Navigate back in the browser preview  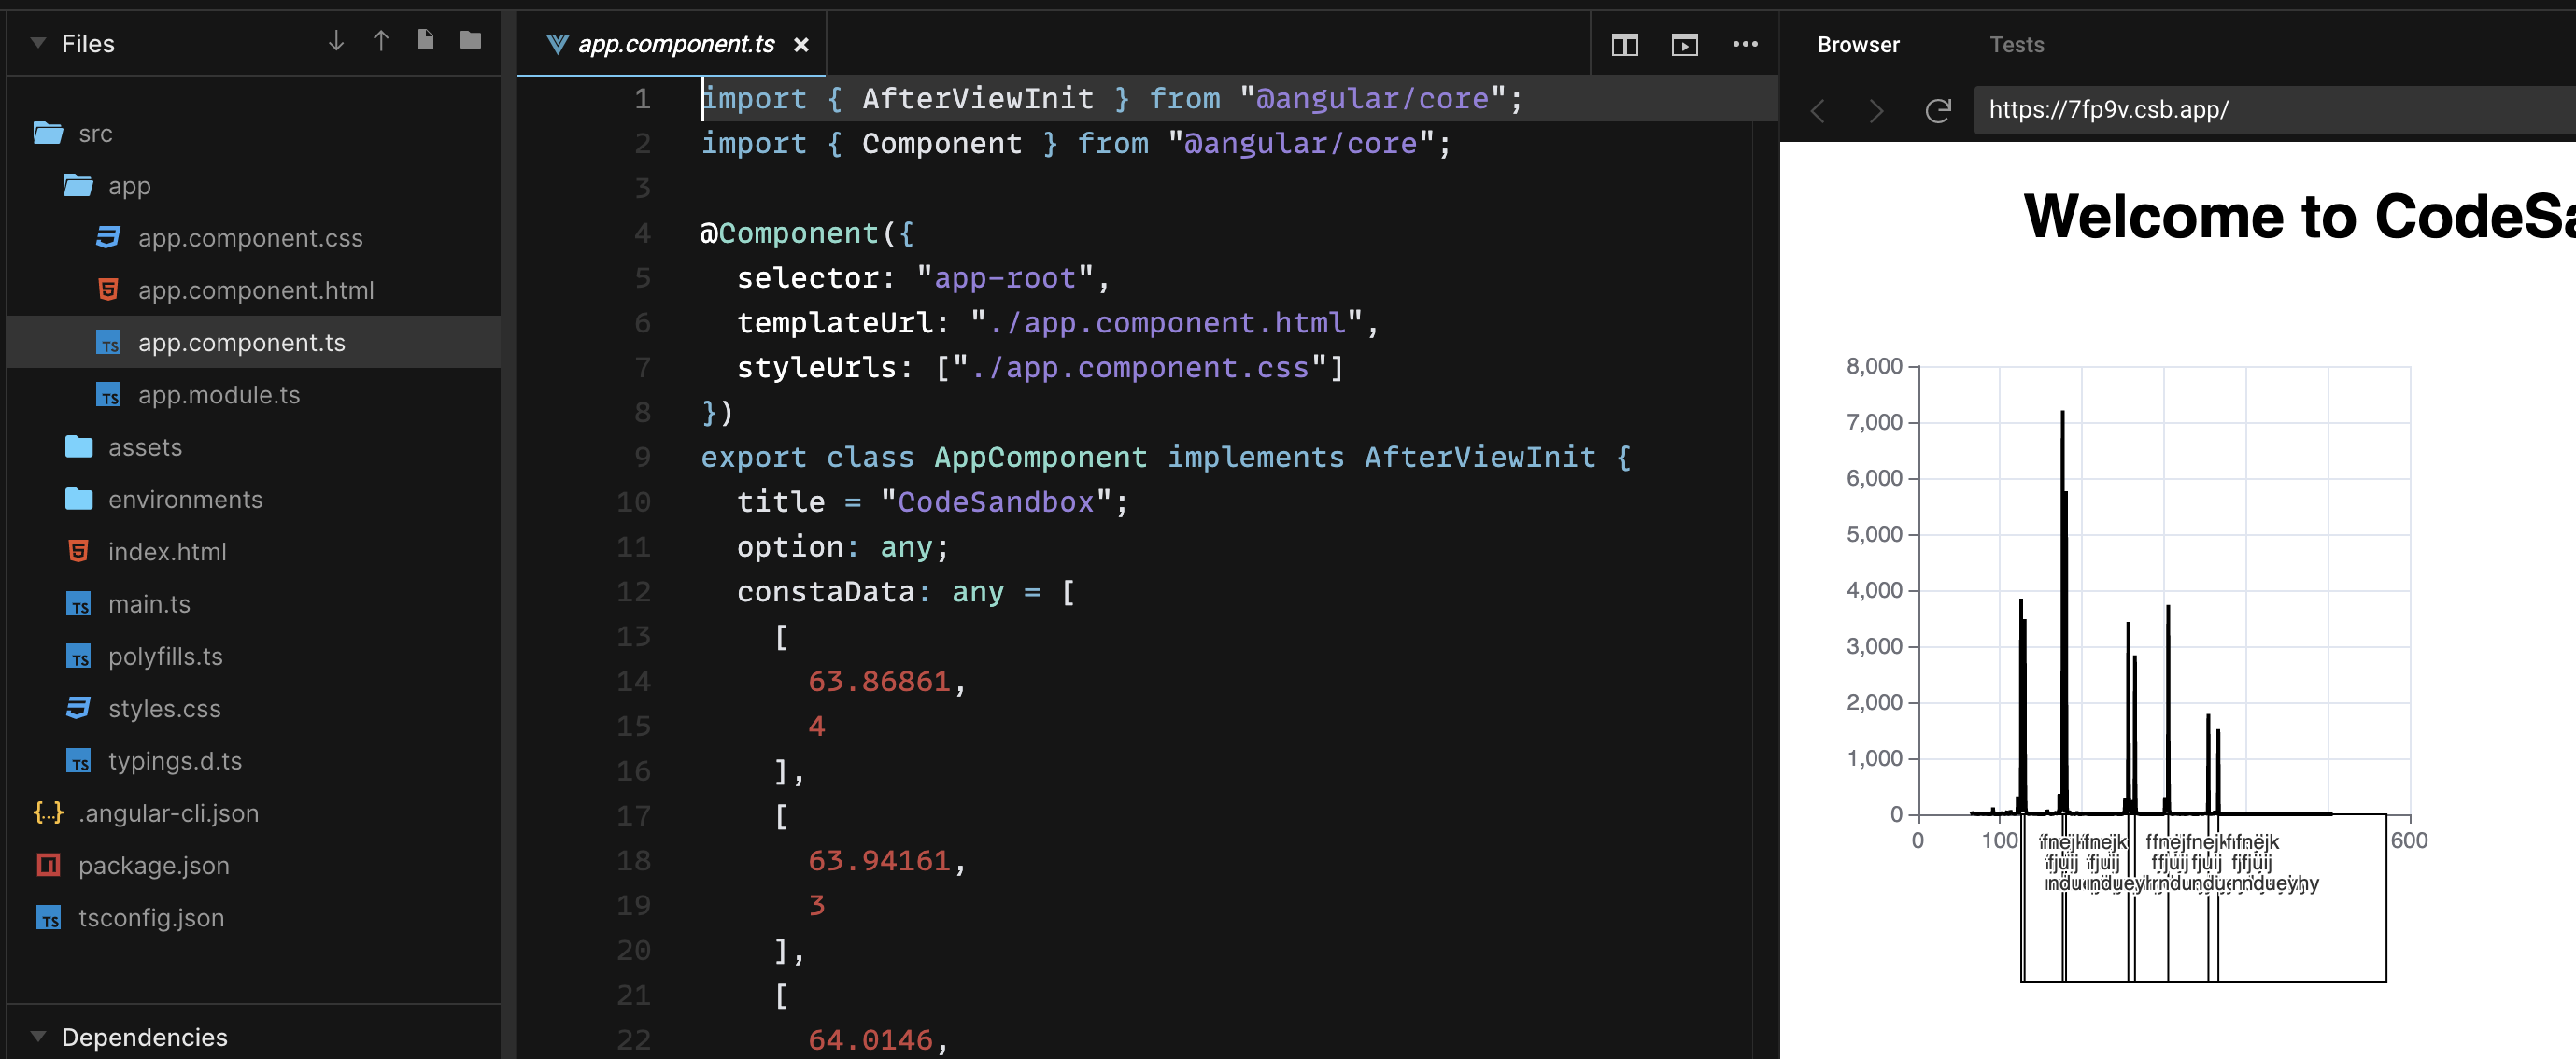tap(1818, 112)
